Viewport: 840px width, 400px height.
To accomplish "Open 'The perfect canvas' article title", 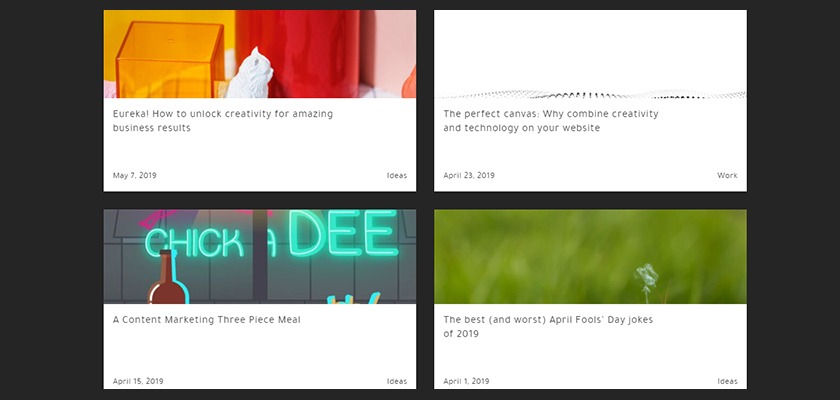I will [551, 121].
